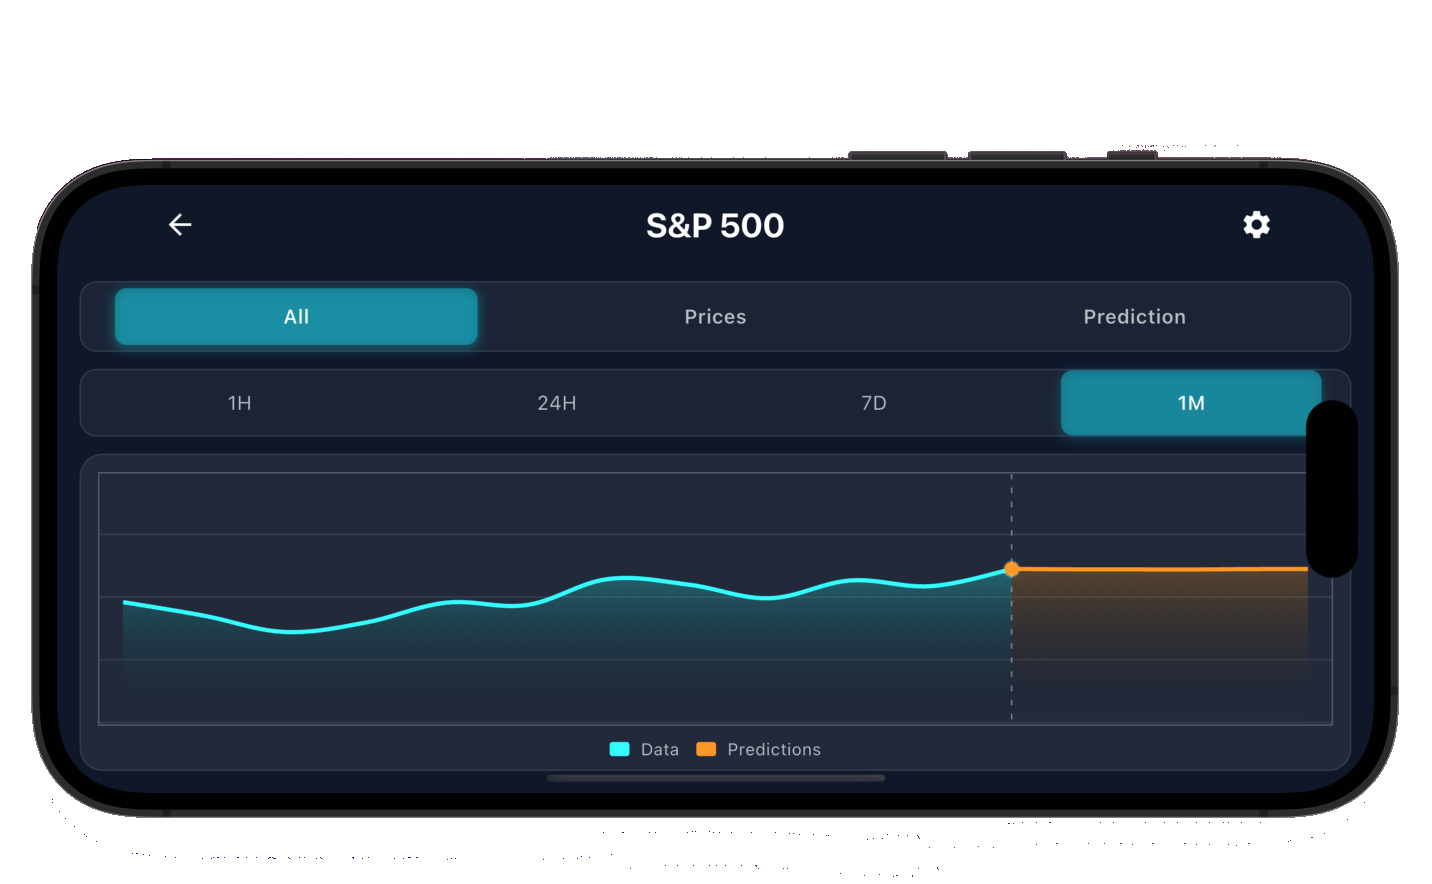Tap the back arrow icon

pos(180,225)
